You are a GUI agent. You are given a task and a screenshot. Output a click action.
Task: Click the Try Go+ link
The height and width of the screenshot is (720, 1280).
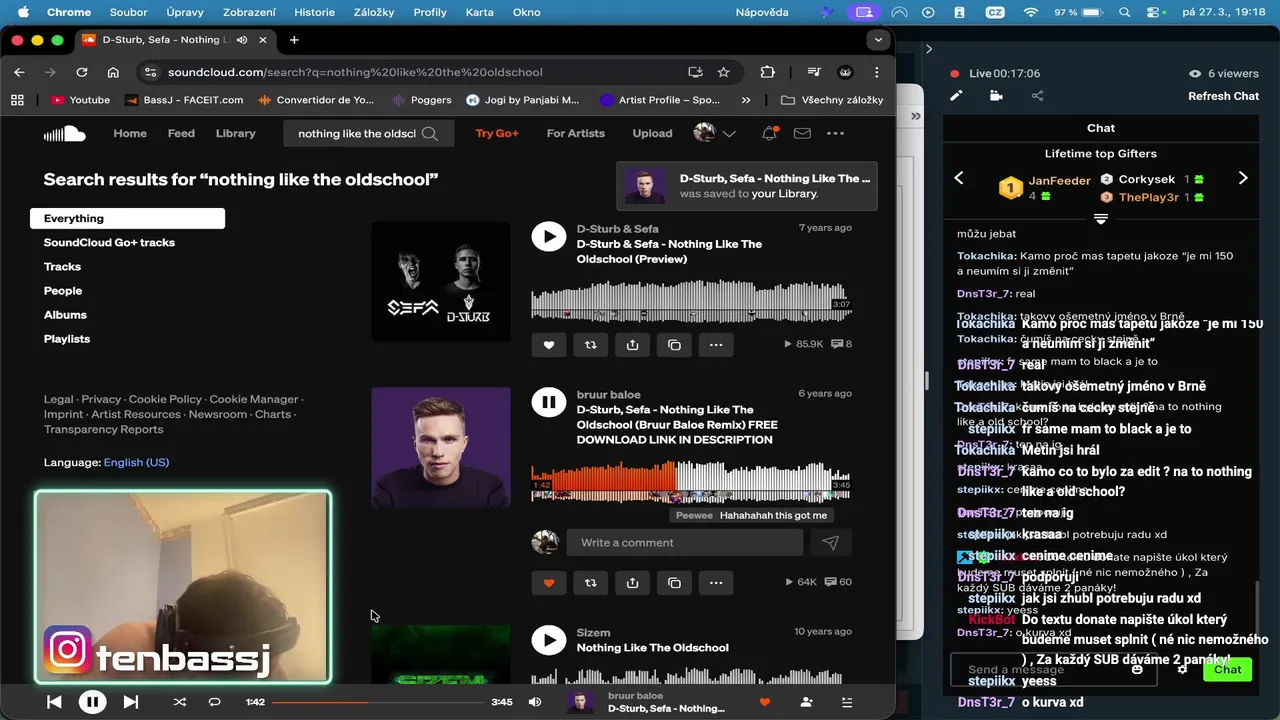(497, 133)
